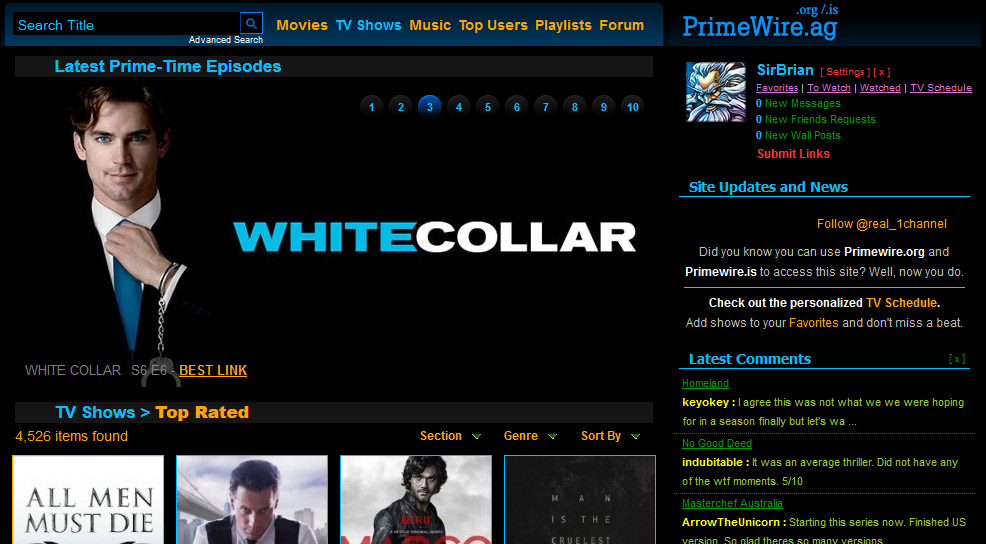Click the White Collar banner image
The image size is (986, 544).
[333, 236]
